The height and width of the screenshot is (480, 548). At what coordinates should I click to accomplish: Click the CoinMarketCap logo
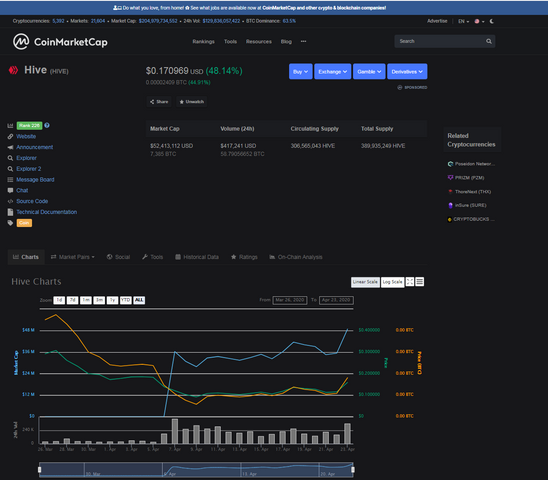(60, 42)
